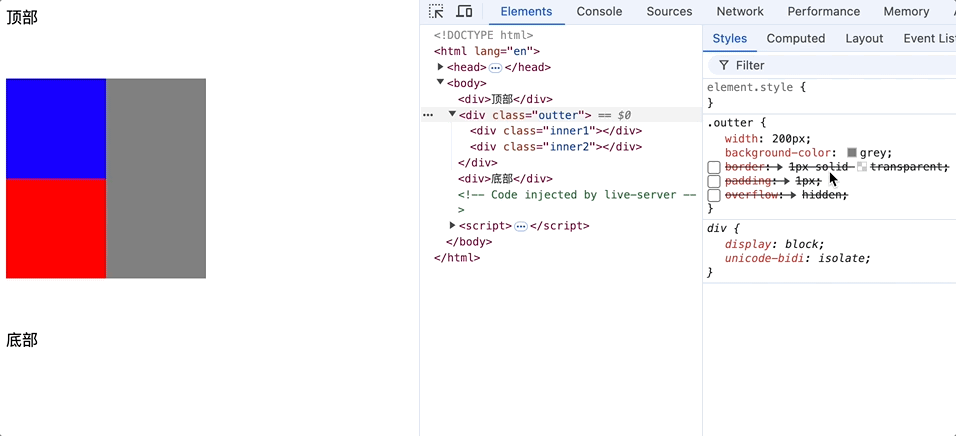Expand the collapsed head ellipsis badge

pyautogui.click(x=496, y=68)
